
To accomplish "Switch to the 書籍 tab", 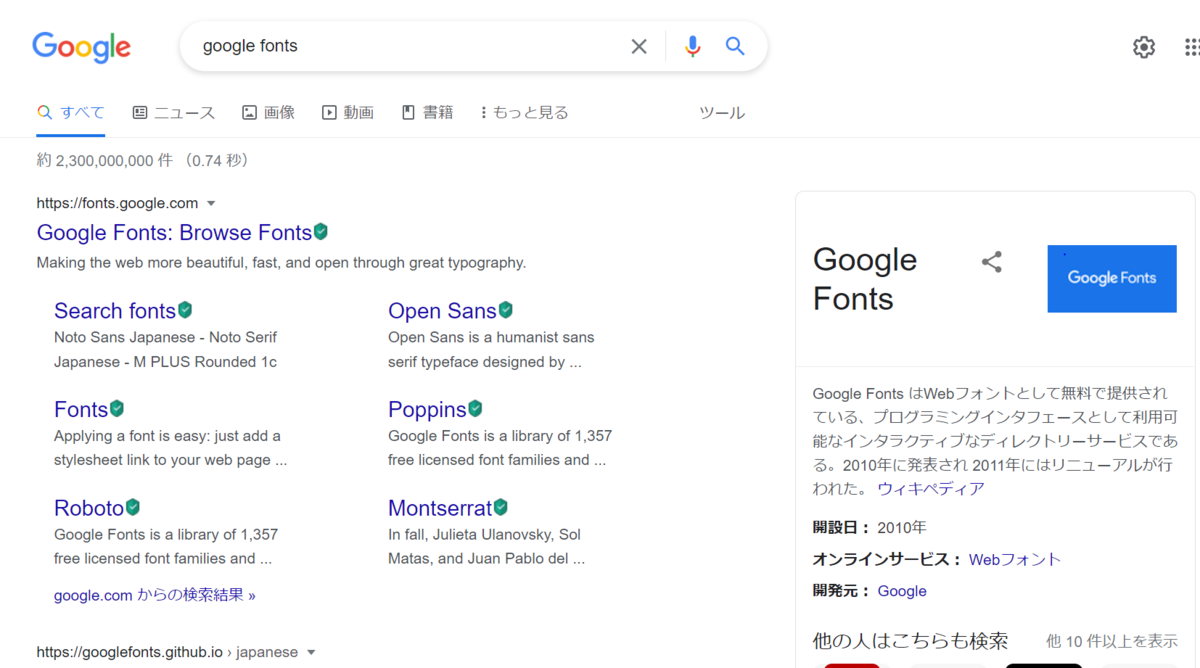I will click(x=427, y=112).
